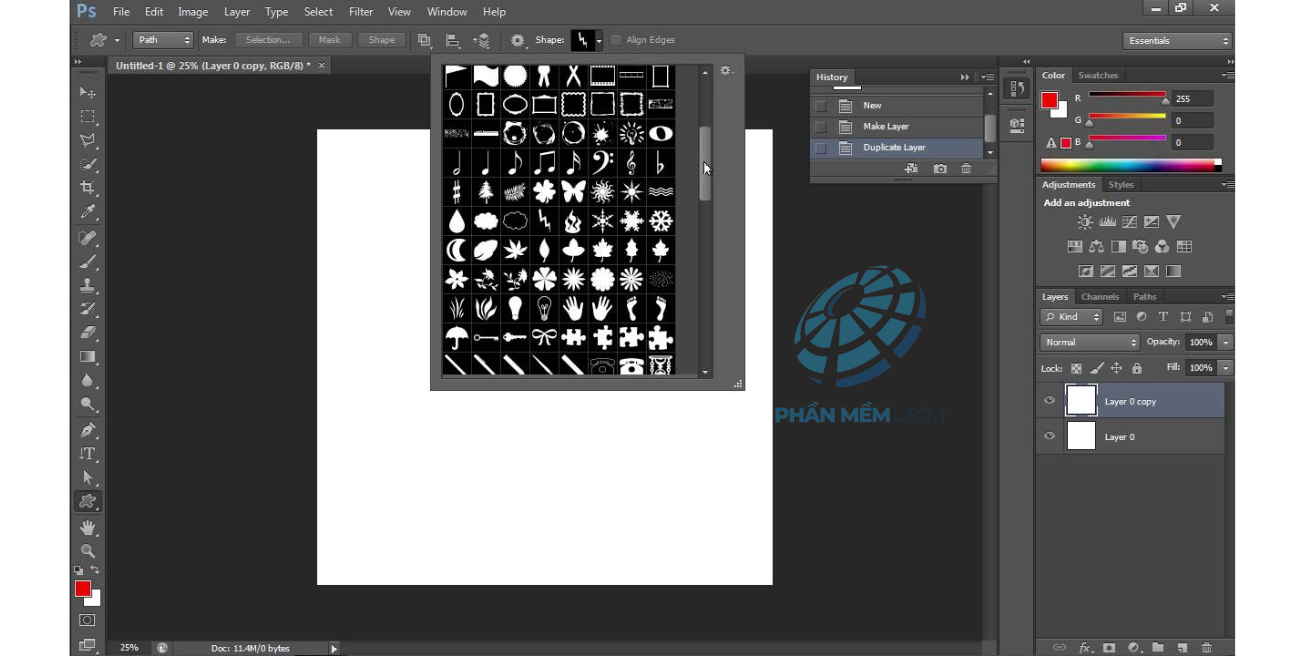Open the Path tool mode dropdown
The width and height of the screenshot is (1305, 656).
(x=162, y=40)
